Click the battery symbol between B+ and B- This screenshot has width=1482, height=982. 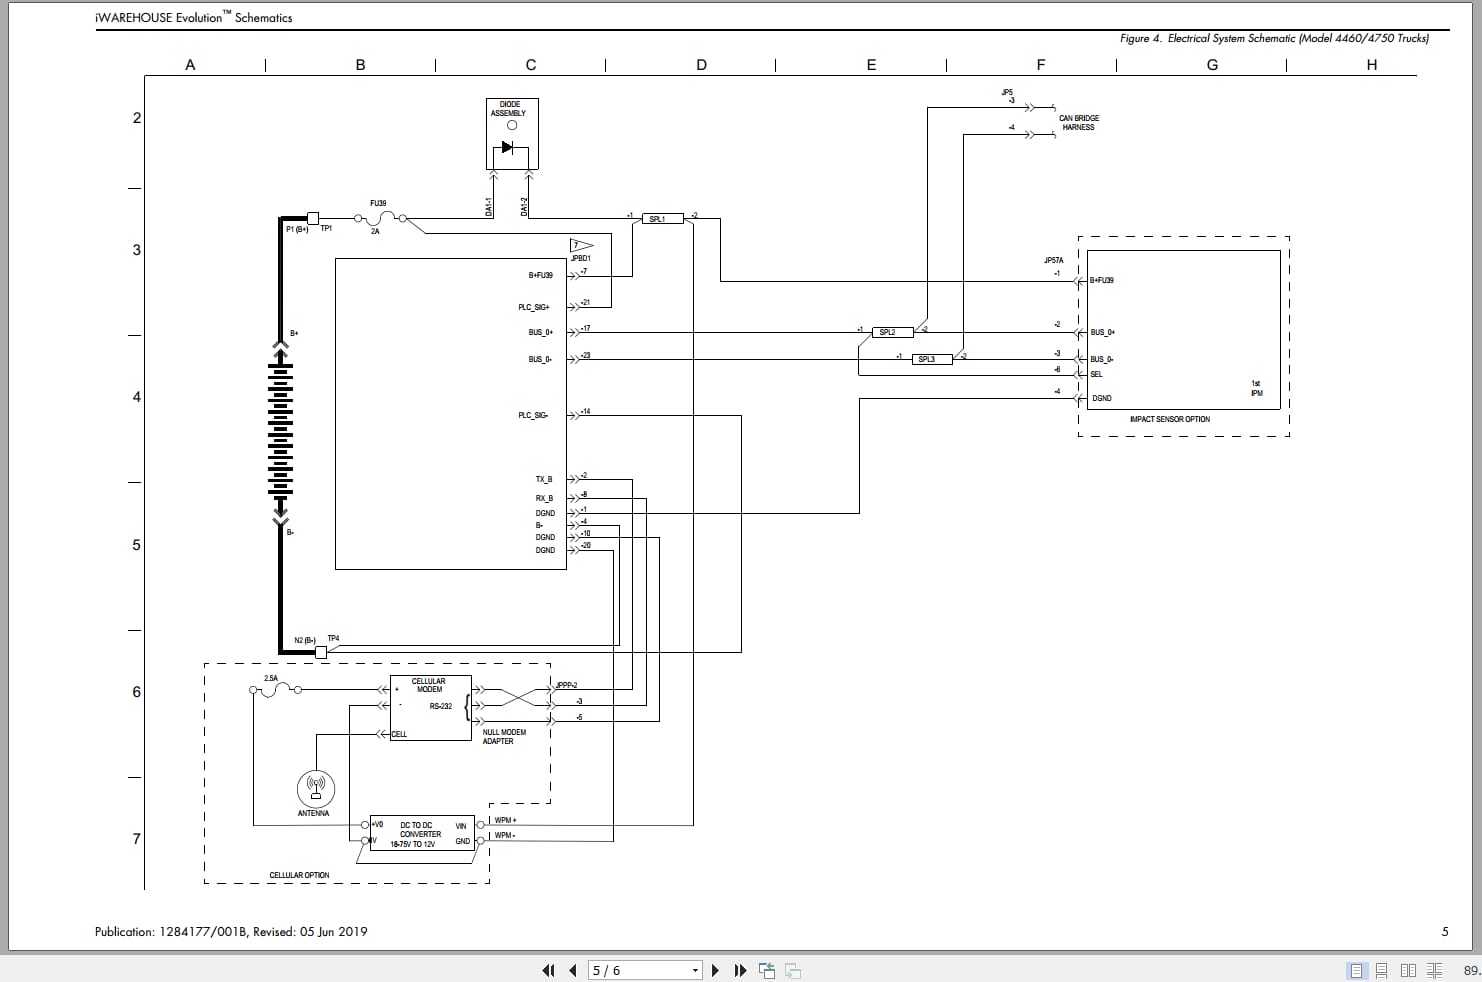pyautogui.click(x=280, y=432)
